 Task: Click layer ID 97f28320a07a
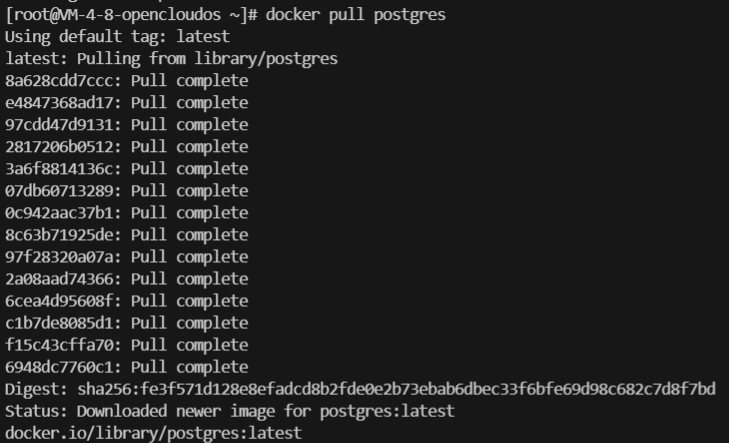pos(63,256)
